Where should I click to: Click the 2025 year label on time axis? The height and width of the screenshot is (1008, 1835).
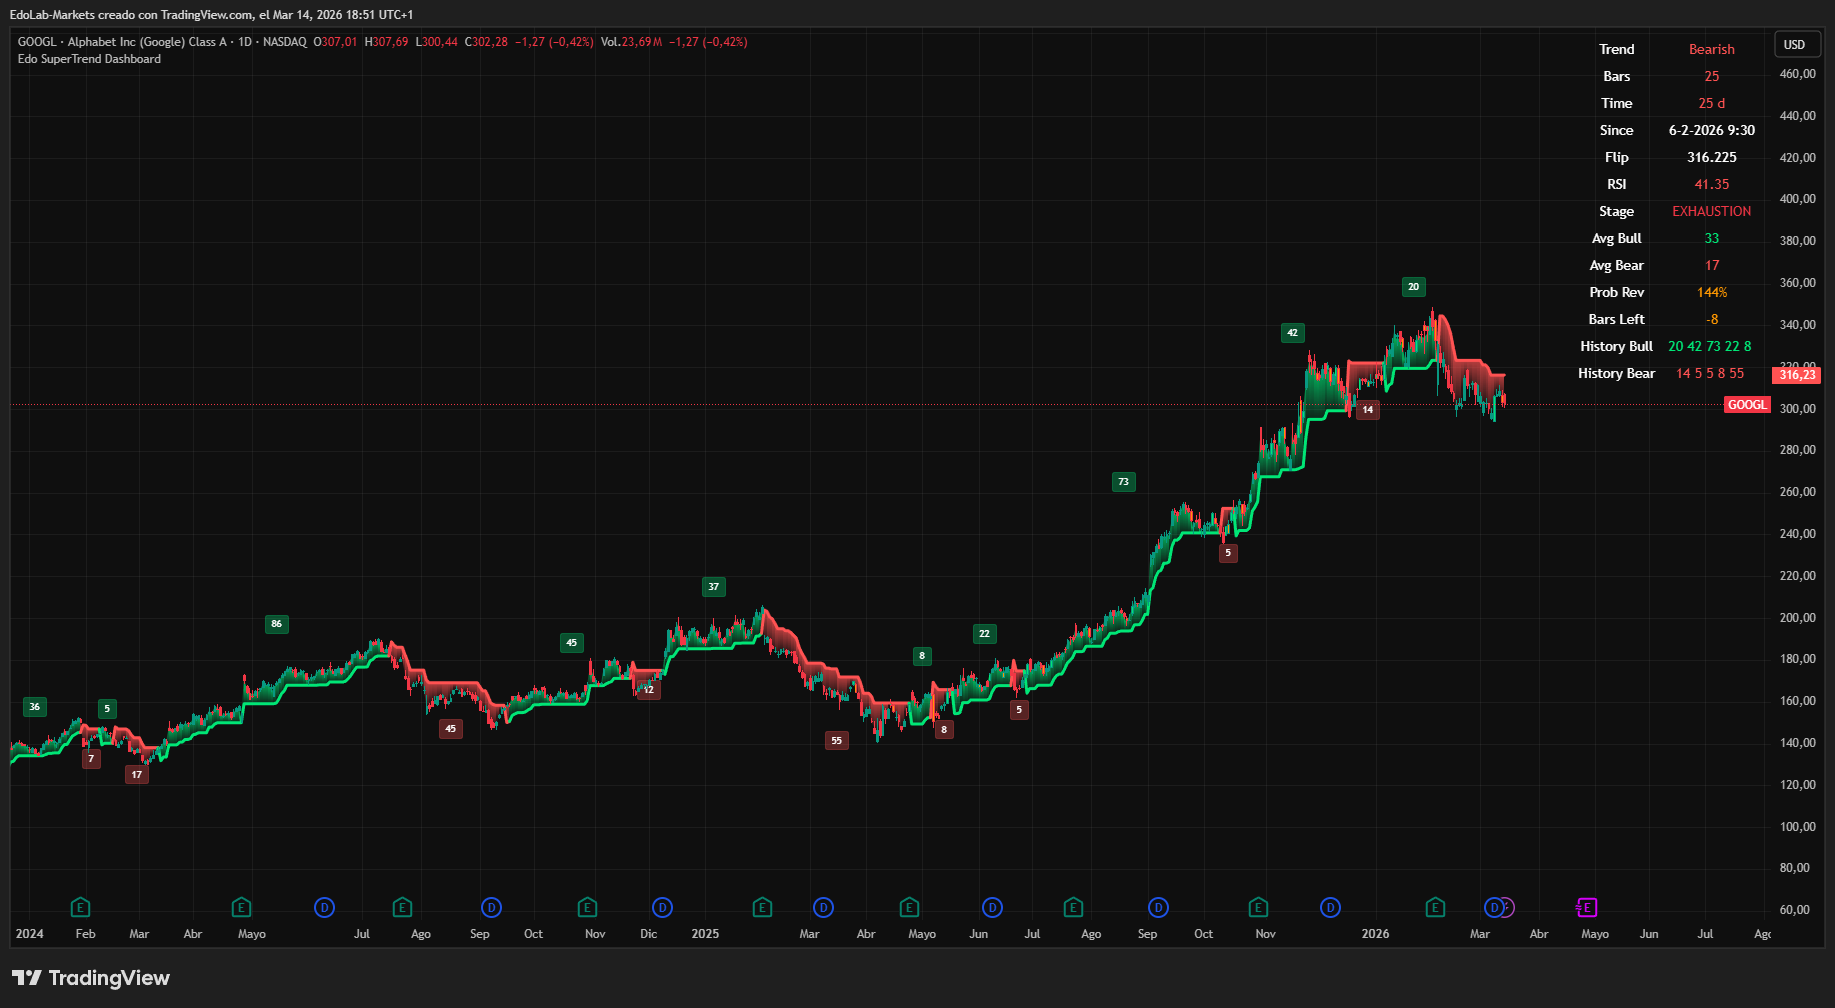(x=705, y=934)
